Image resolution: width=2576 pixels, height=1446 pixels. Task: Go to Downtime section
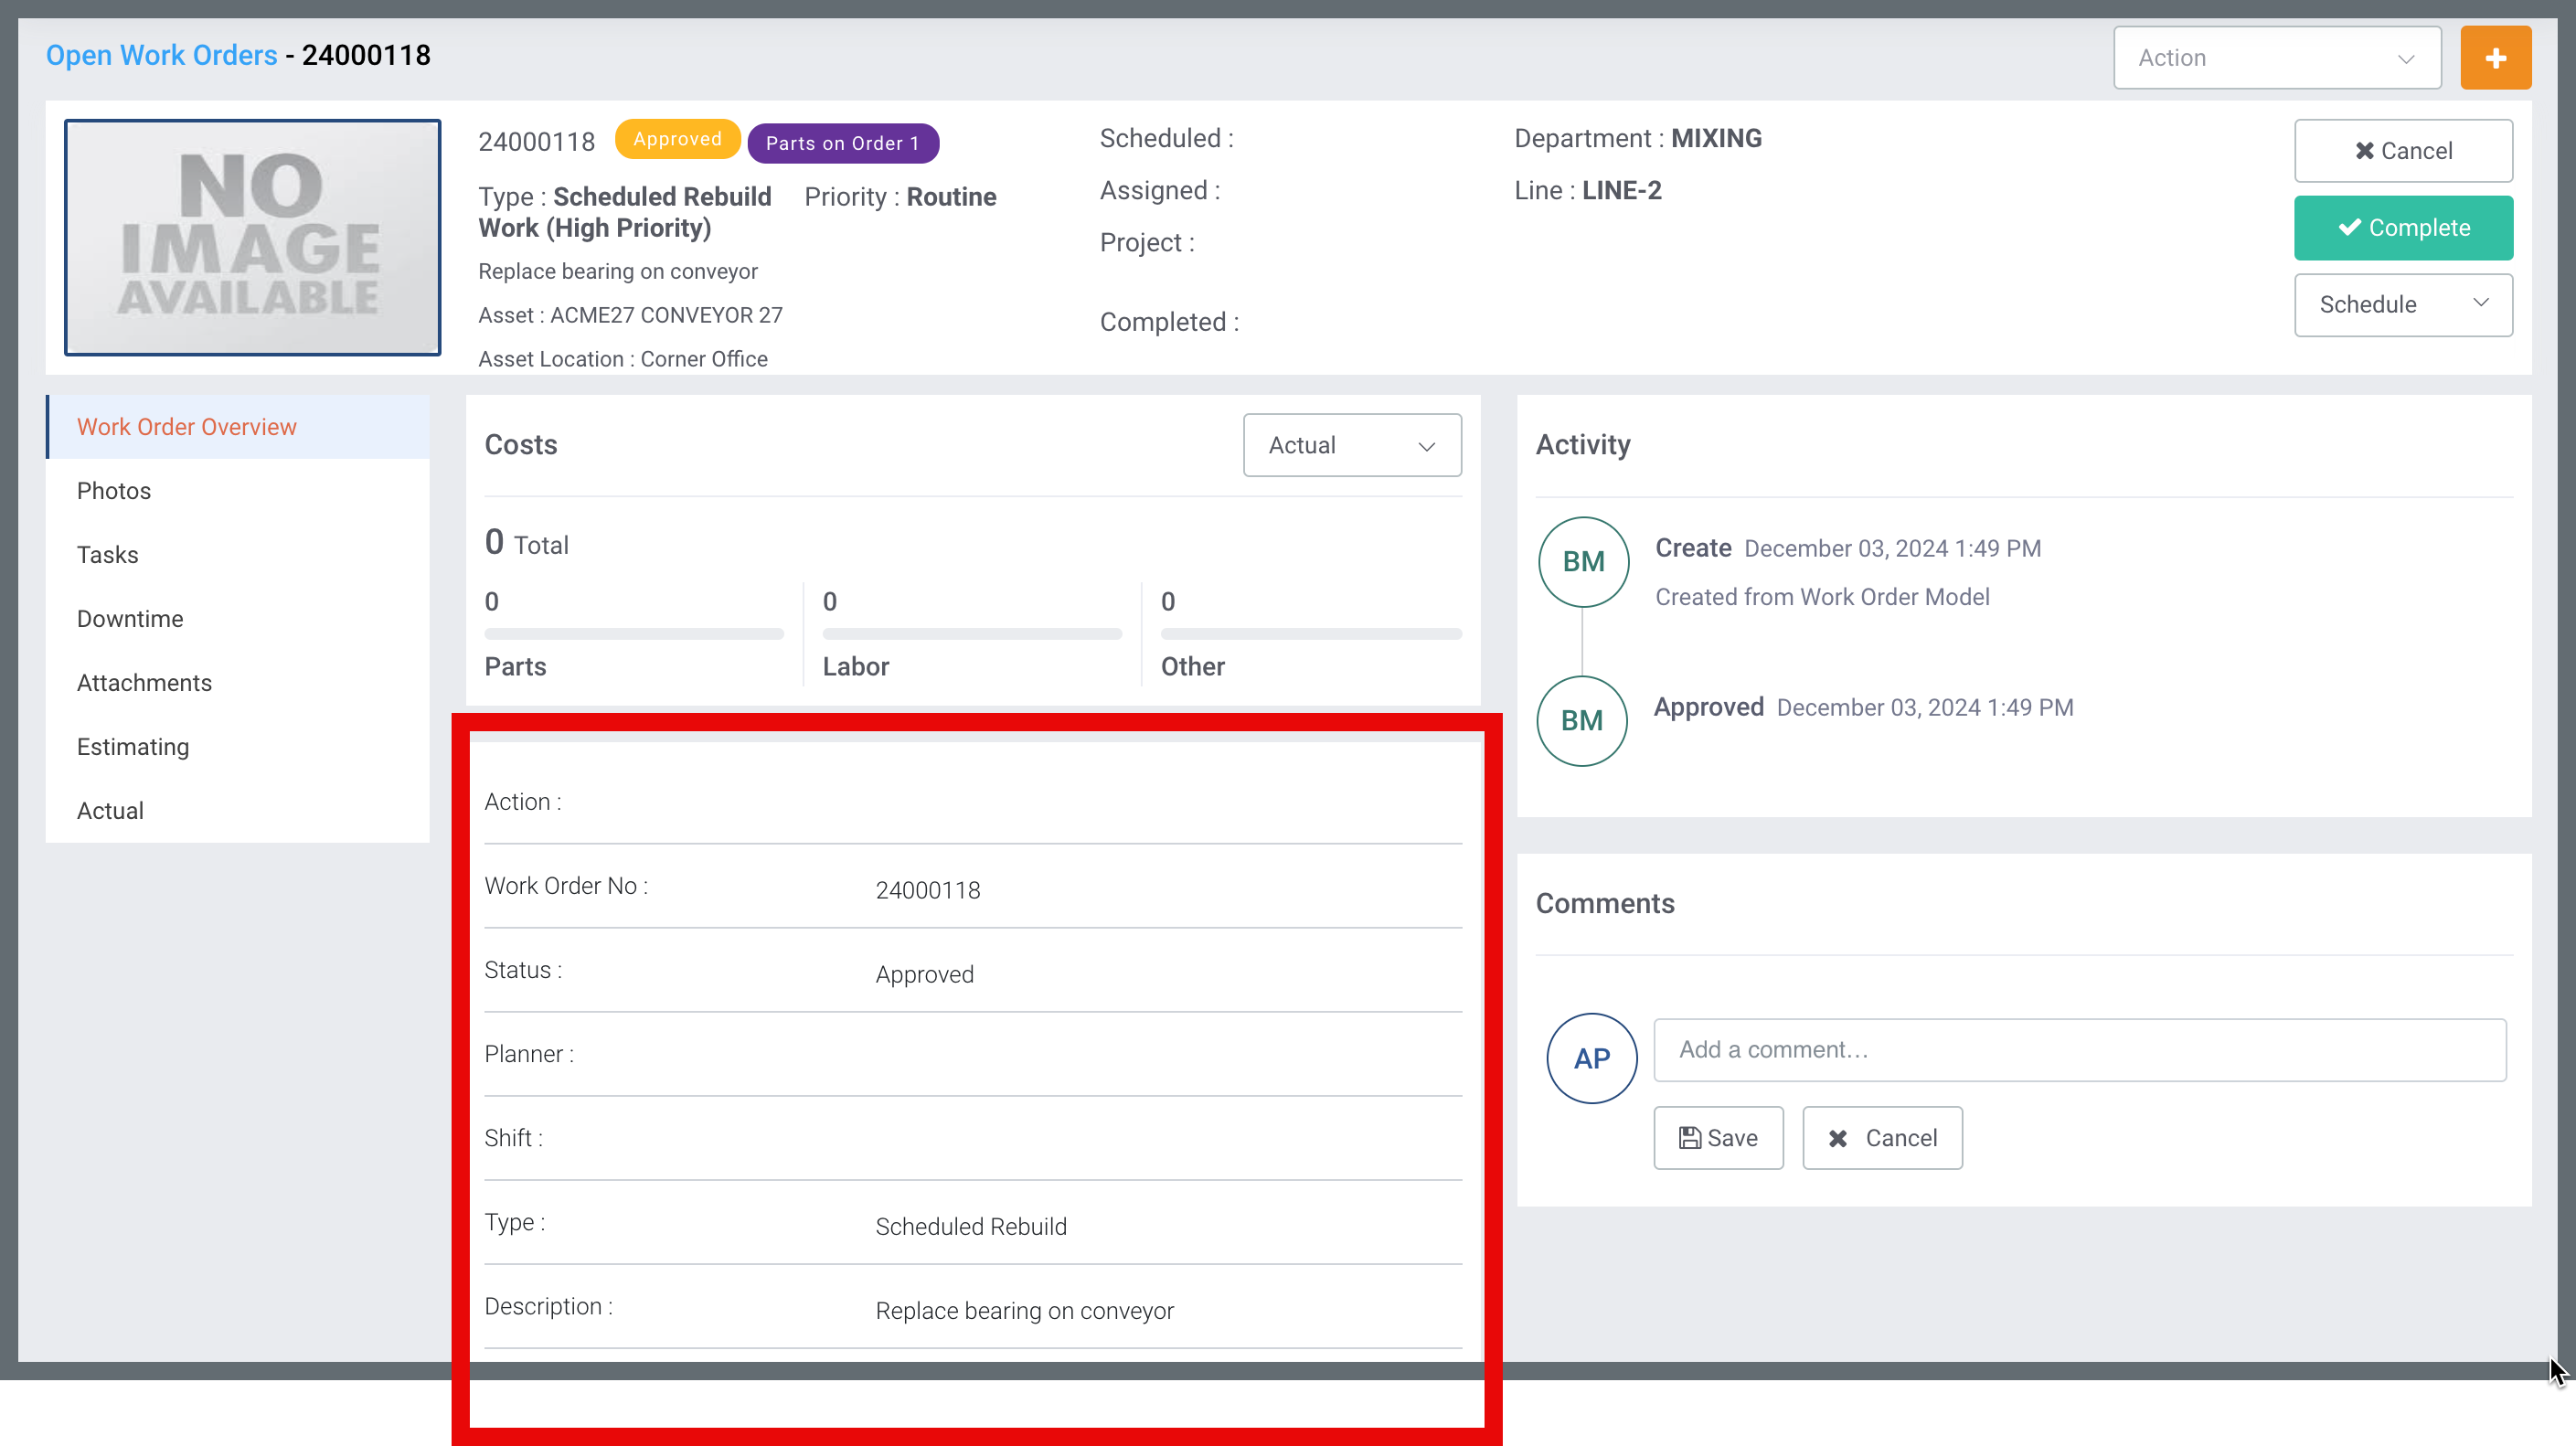[x=130, y=619]
